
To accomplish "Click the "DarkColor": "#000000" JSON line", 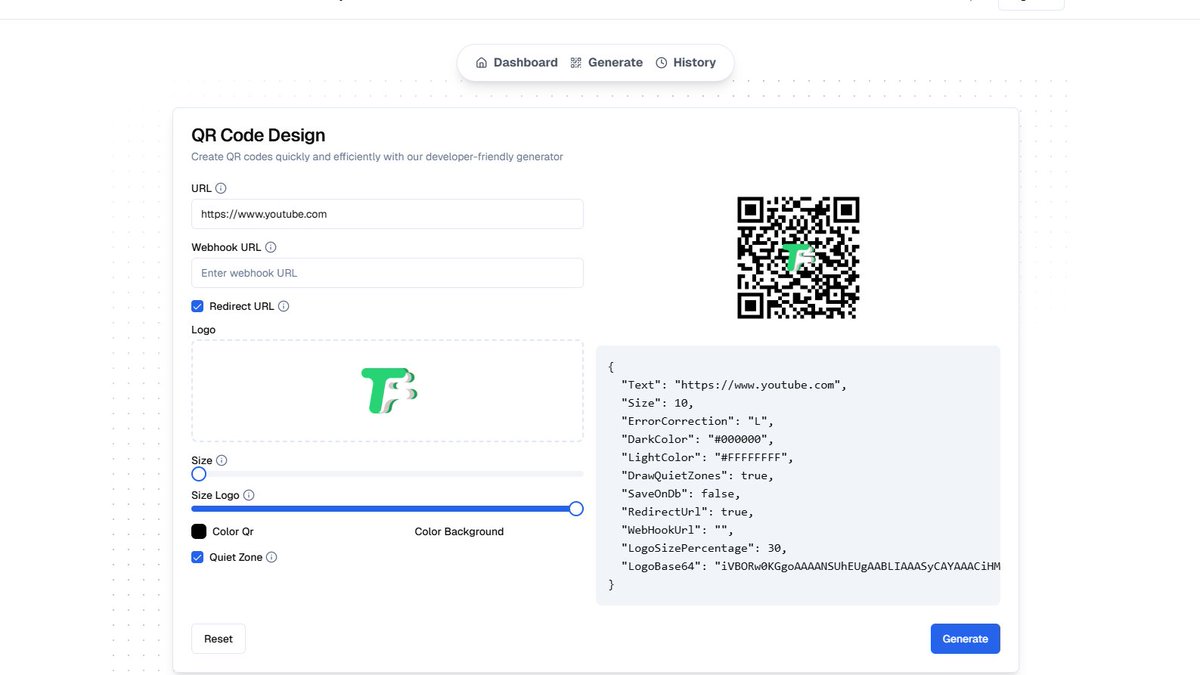I will pyautogui.click(x=697, y=439).
